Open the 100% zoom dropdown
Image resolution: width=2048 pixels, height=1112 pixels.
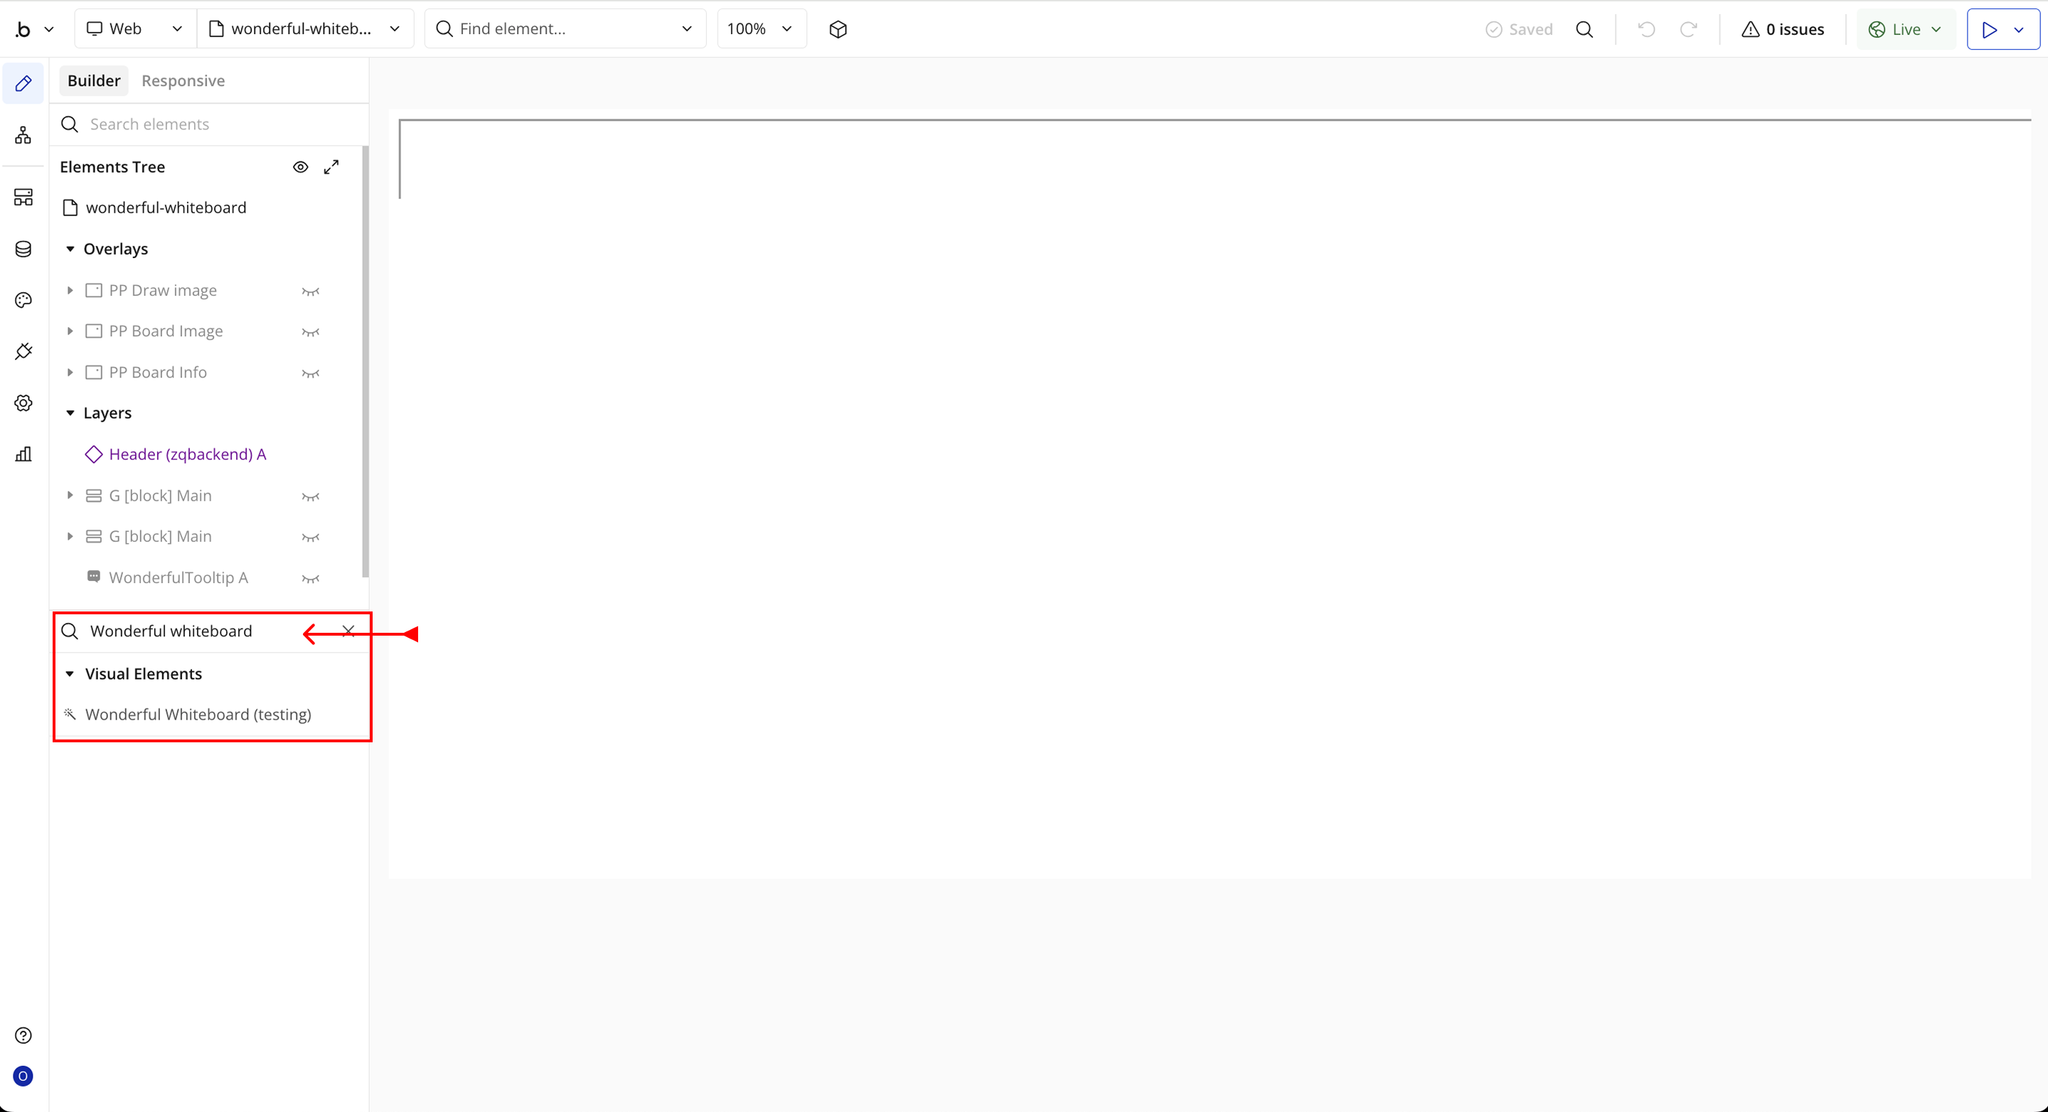(x=760, y=29)
